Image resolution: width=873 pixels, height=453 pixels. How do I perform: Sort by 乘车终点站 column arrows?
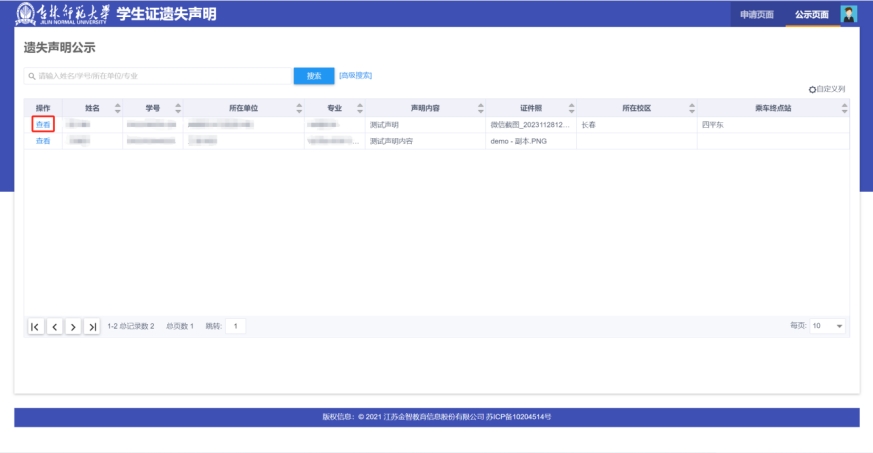click(x=843, y=108)
